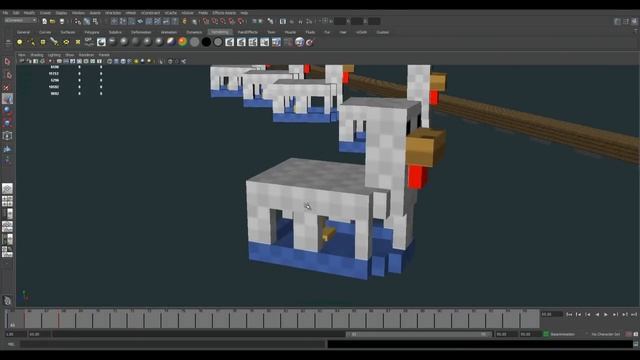
Task: Click the playback start time field
Action: tap(39, 334)
